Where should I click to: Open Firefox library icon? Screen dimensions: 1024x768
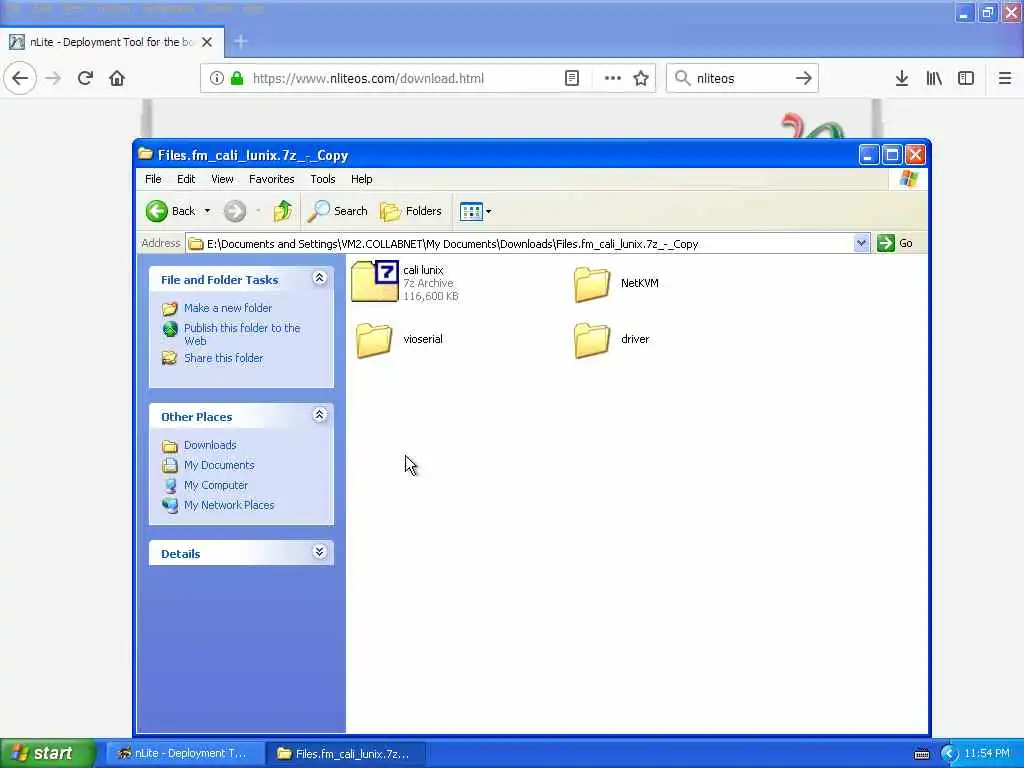[934, 78]
